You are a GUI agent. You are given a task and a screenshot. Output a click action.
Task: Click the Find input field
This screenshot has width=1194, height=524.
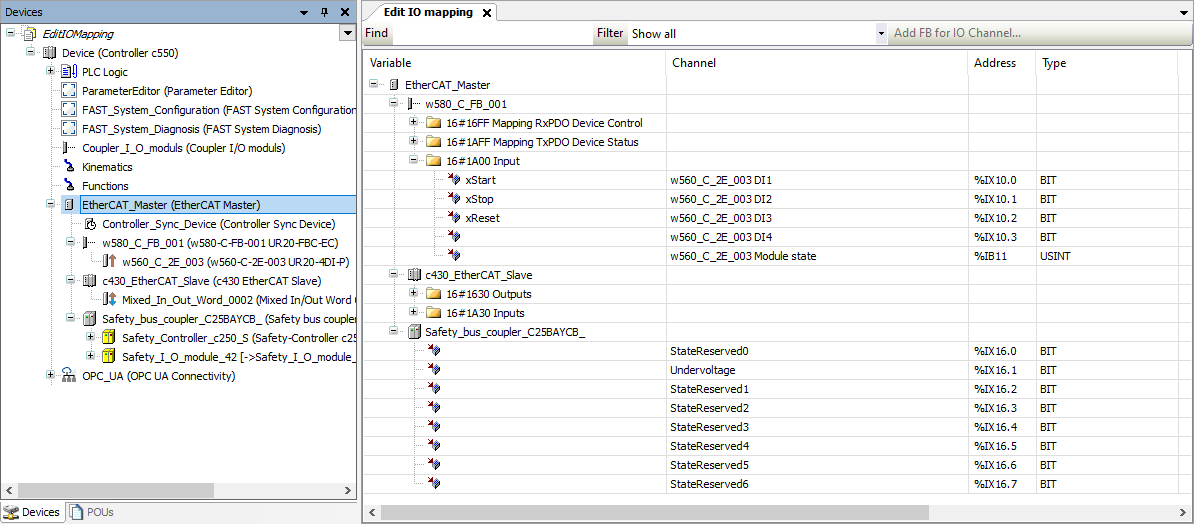[491, 34]
